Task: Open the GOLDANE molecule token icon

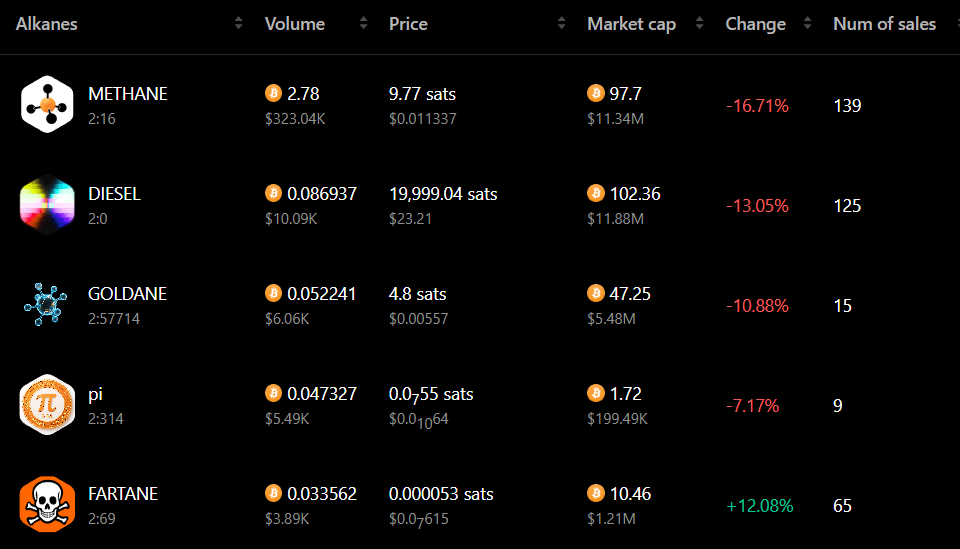Action: pyautogui.click(x=46, y=304)
